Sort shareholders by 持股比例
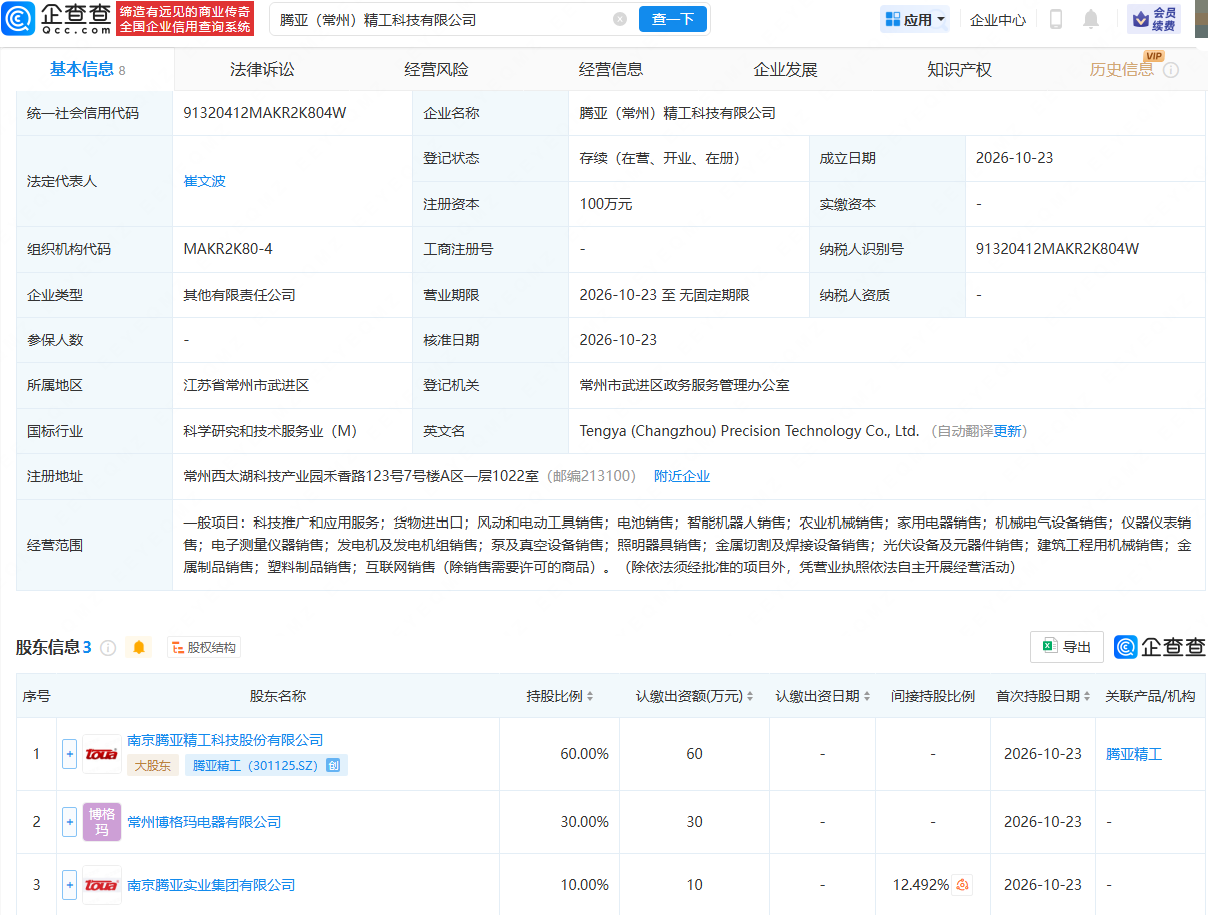Screen dimensions: 1208x915 590,696
